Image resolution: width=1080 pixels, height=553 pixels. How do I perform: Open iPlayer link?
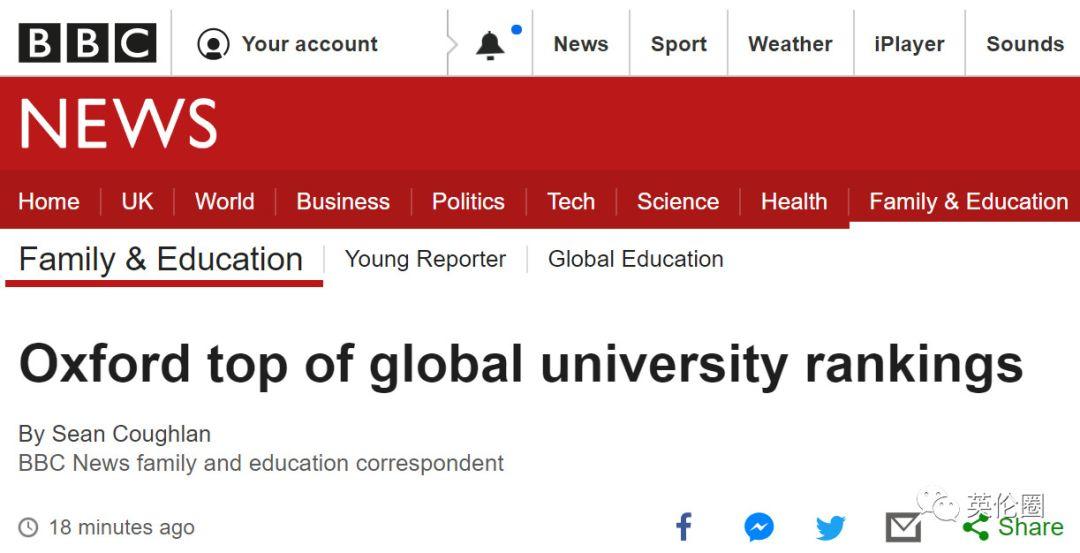click(909, 44)
